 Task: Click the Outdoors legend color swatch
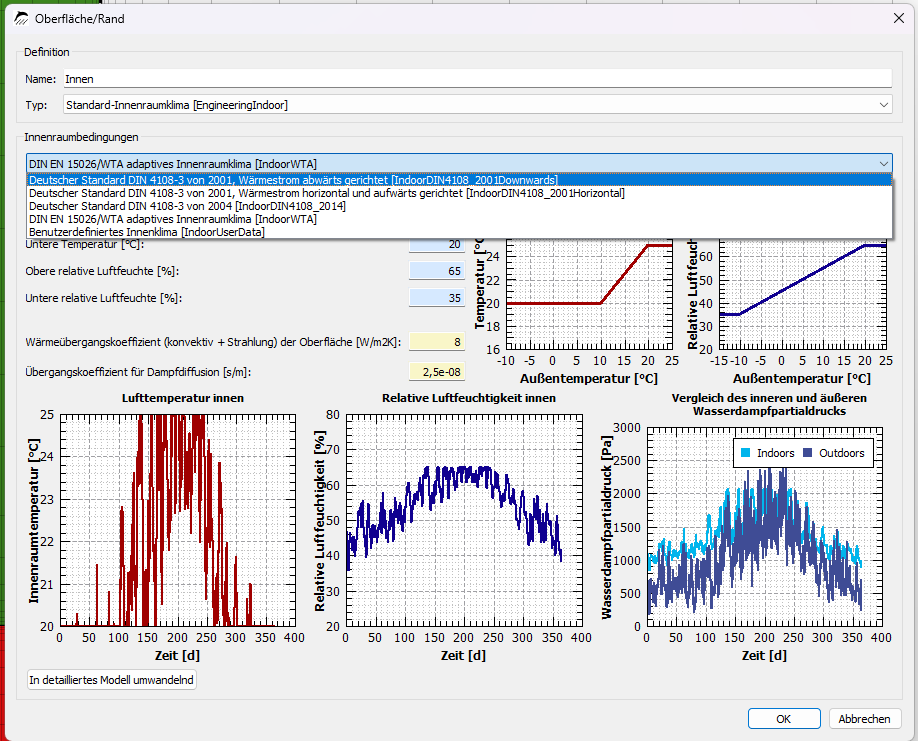808,453
